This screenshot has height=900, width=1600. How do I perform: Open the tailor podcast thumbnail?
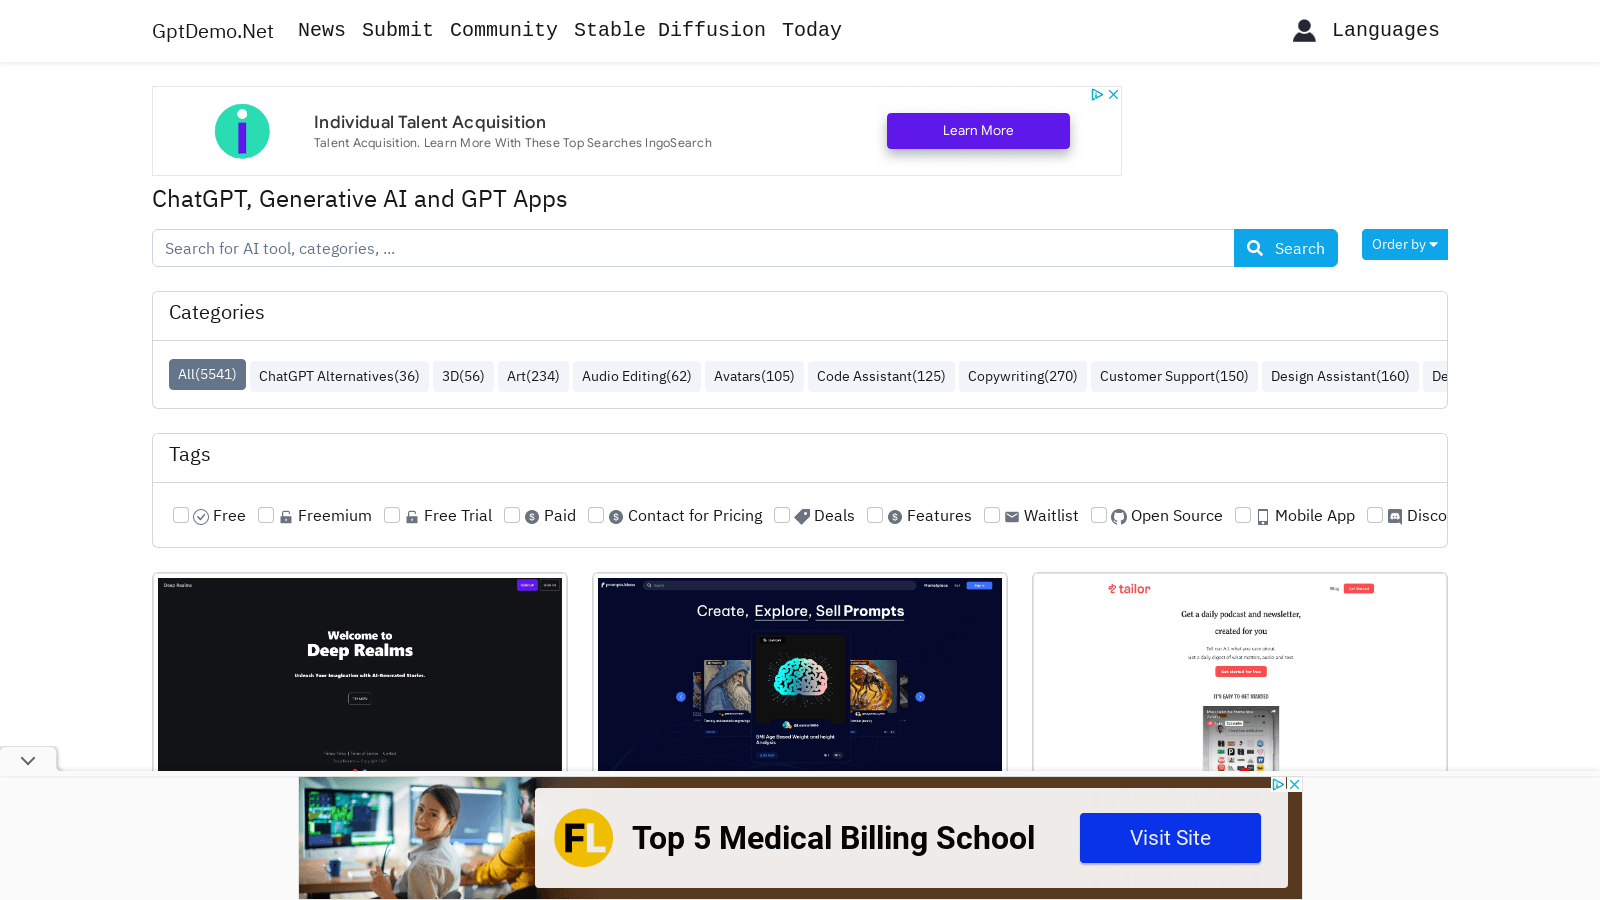point(1240,674)
